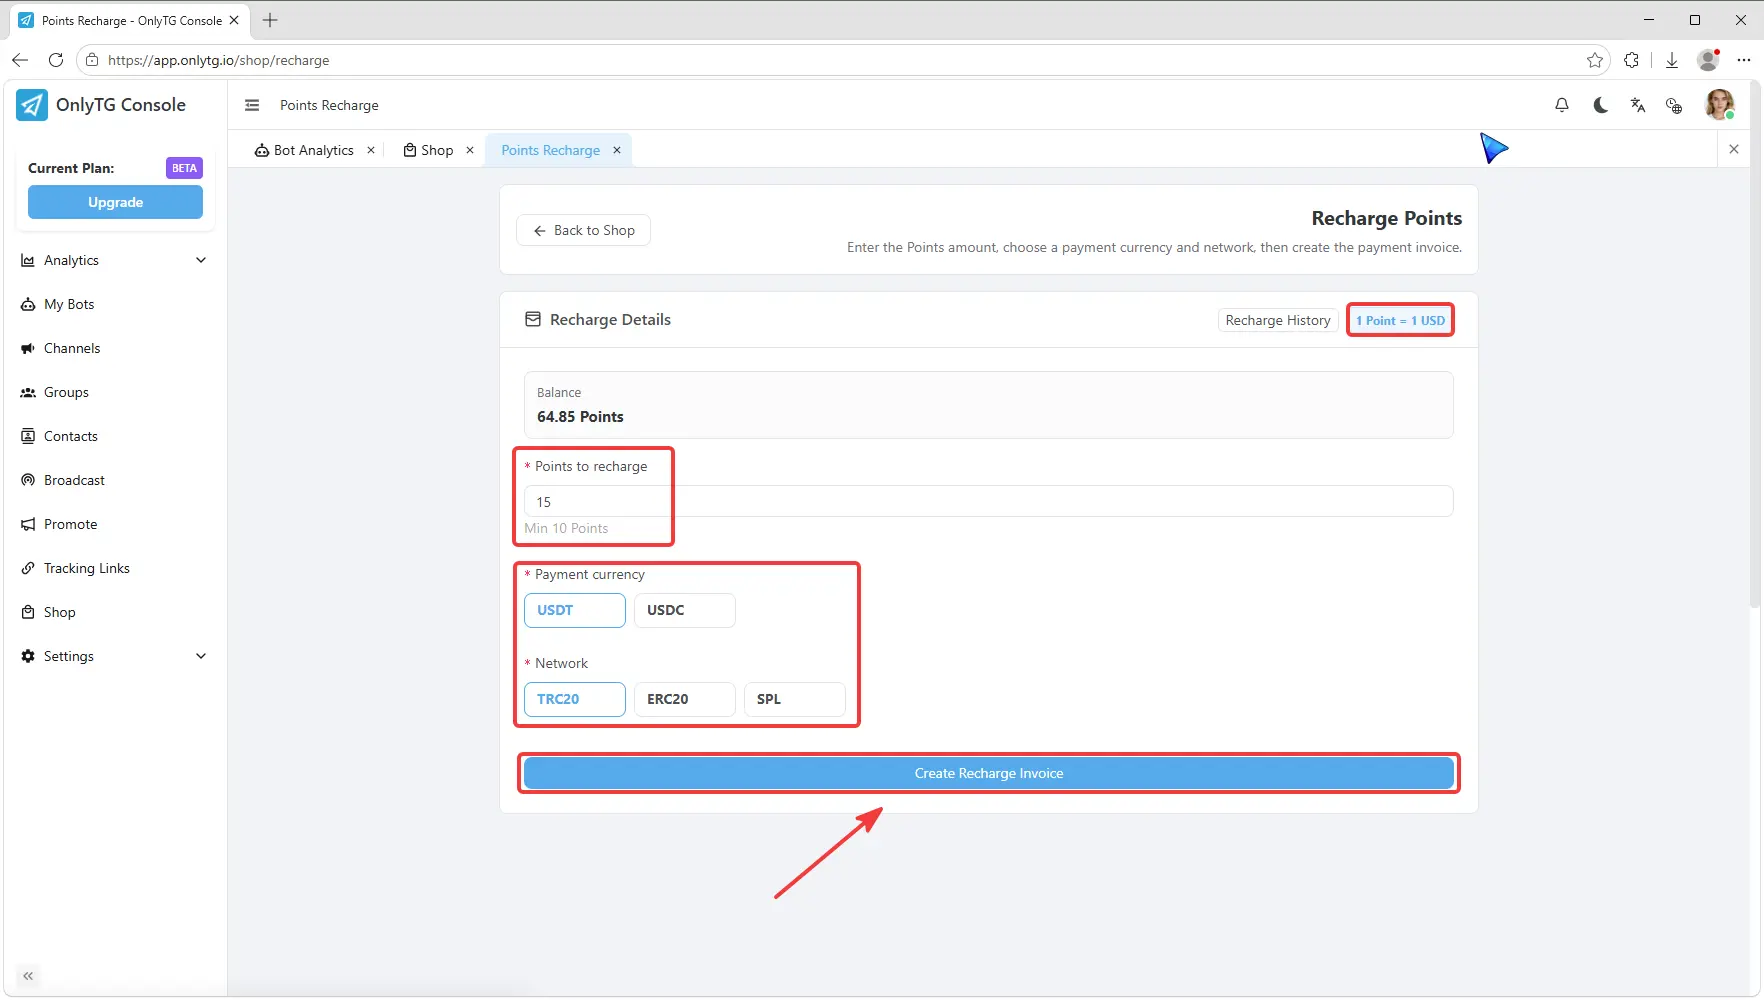
Task: Close the Points Recharge browser tab
Action: pyautogui.click(x=234, y=20)
